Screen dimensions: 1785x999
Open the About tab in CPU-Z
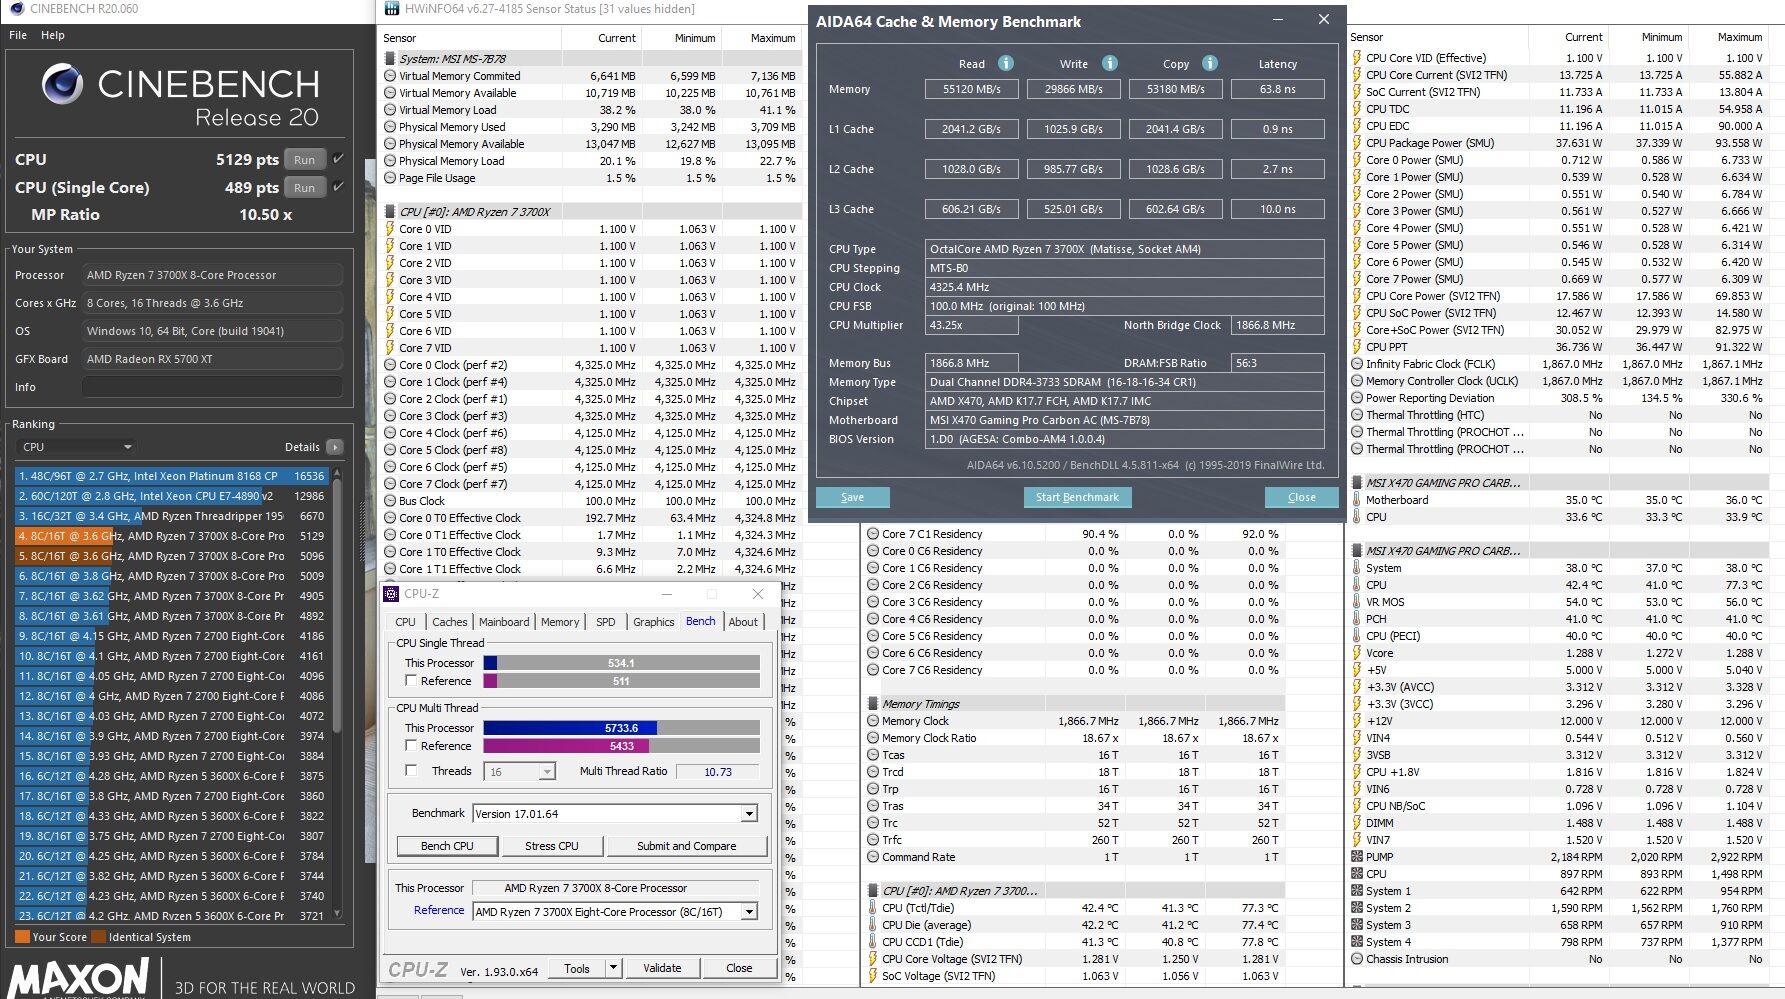[743, 622]
